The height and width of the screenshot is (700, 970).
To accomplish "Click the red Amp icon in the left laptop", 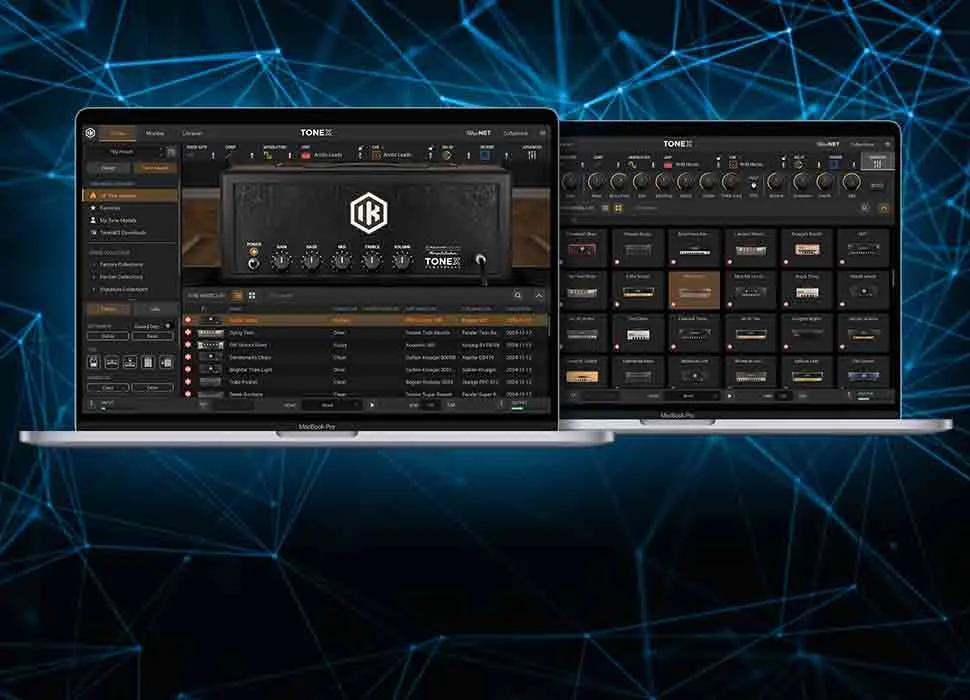I will point(306,155).
